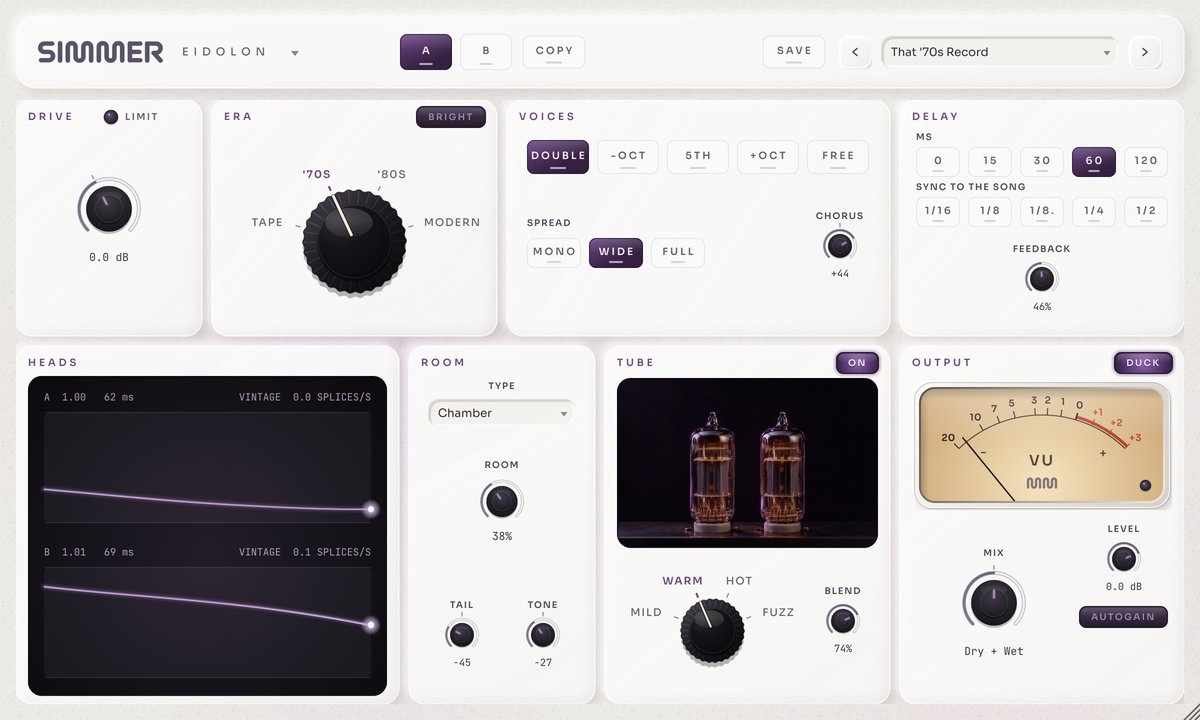Select FUZZ tube character
Viewport: 1200px width, 720px height.
778,613
